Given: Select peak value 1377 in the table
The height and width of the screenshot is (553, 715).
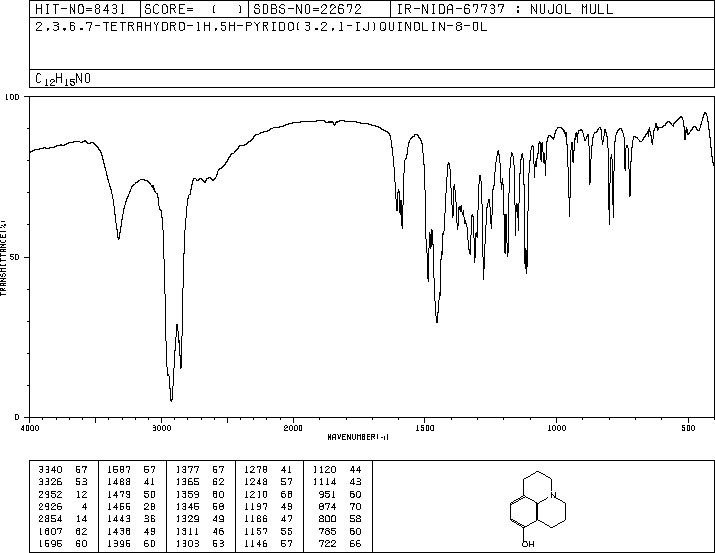Looking at the screenshot, I should [x=187, y=470].
